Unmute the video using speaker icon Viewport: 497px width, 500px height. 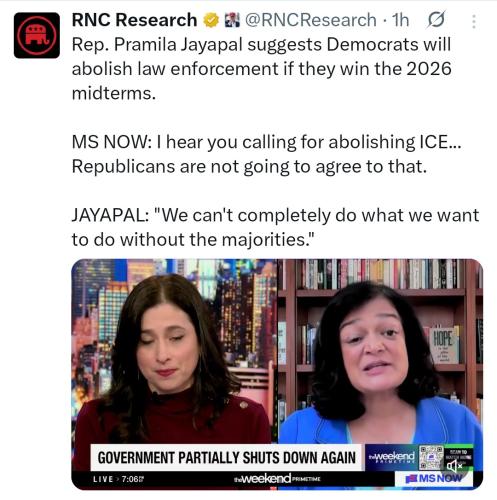[x=455, y=466]
